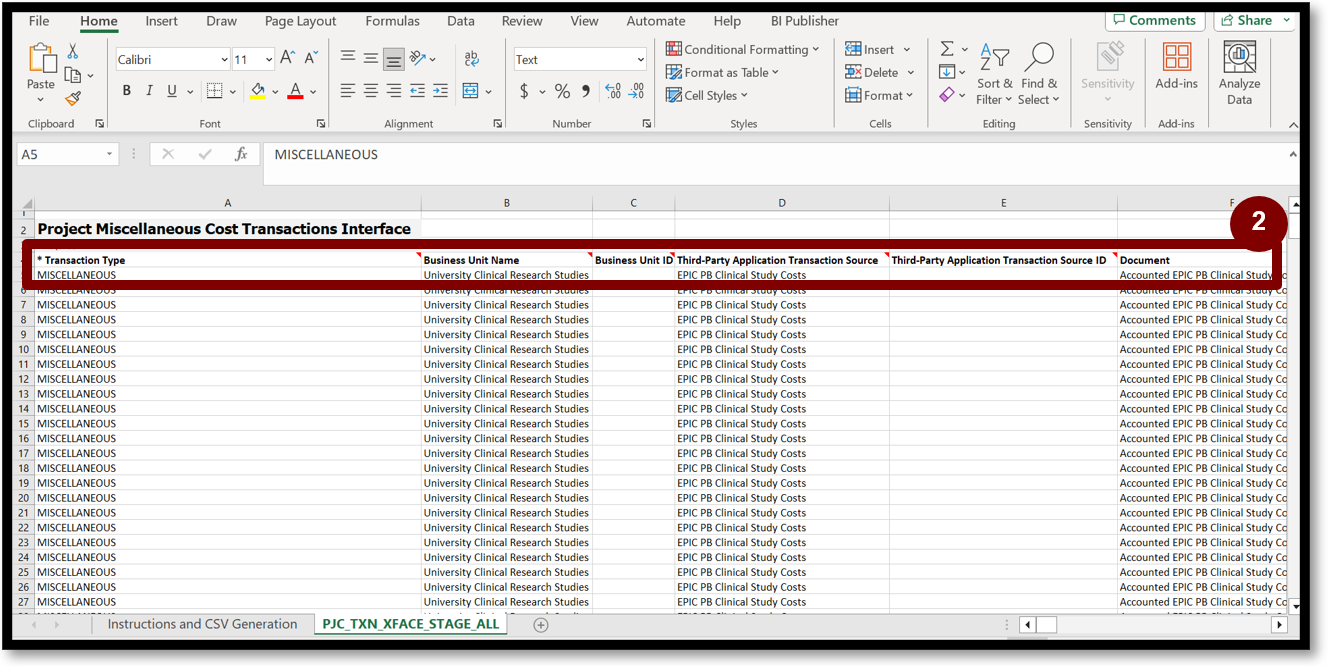Open Instructions and CSV Generation sheet

coord(203,624)
